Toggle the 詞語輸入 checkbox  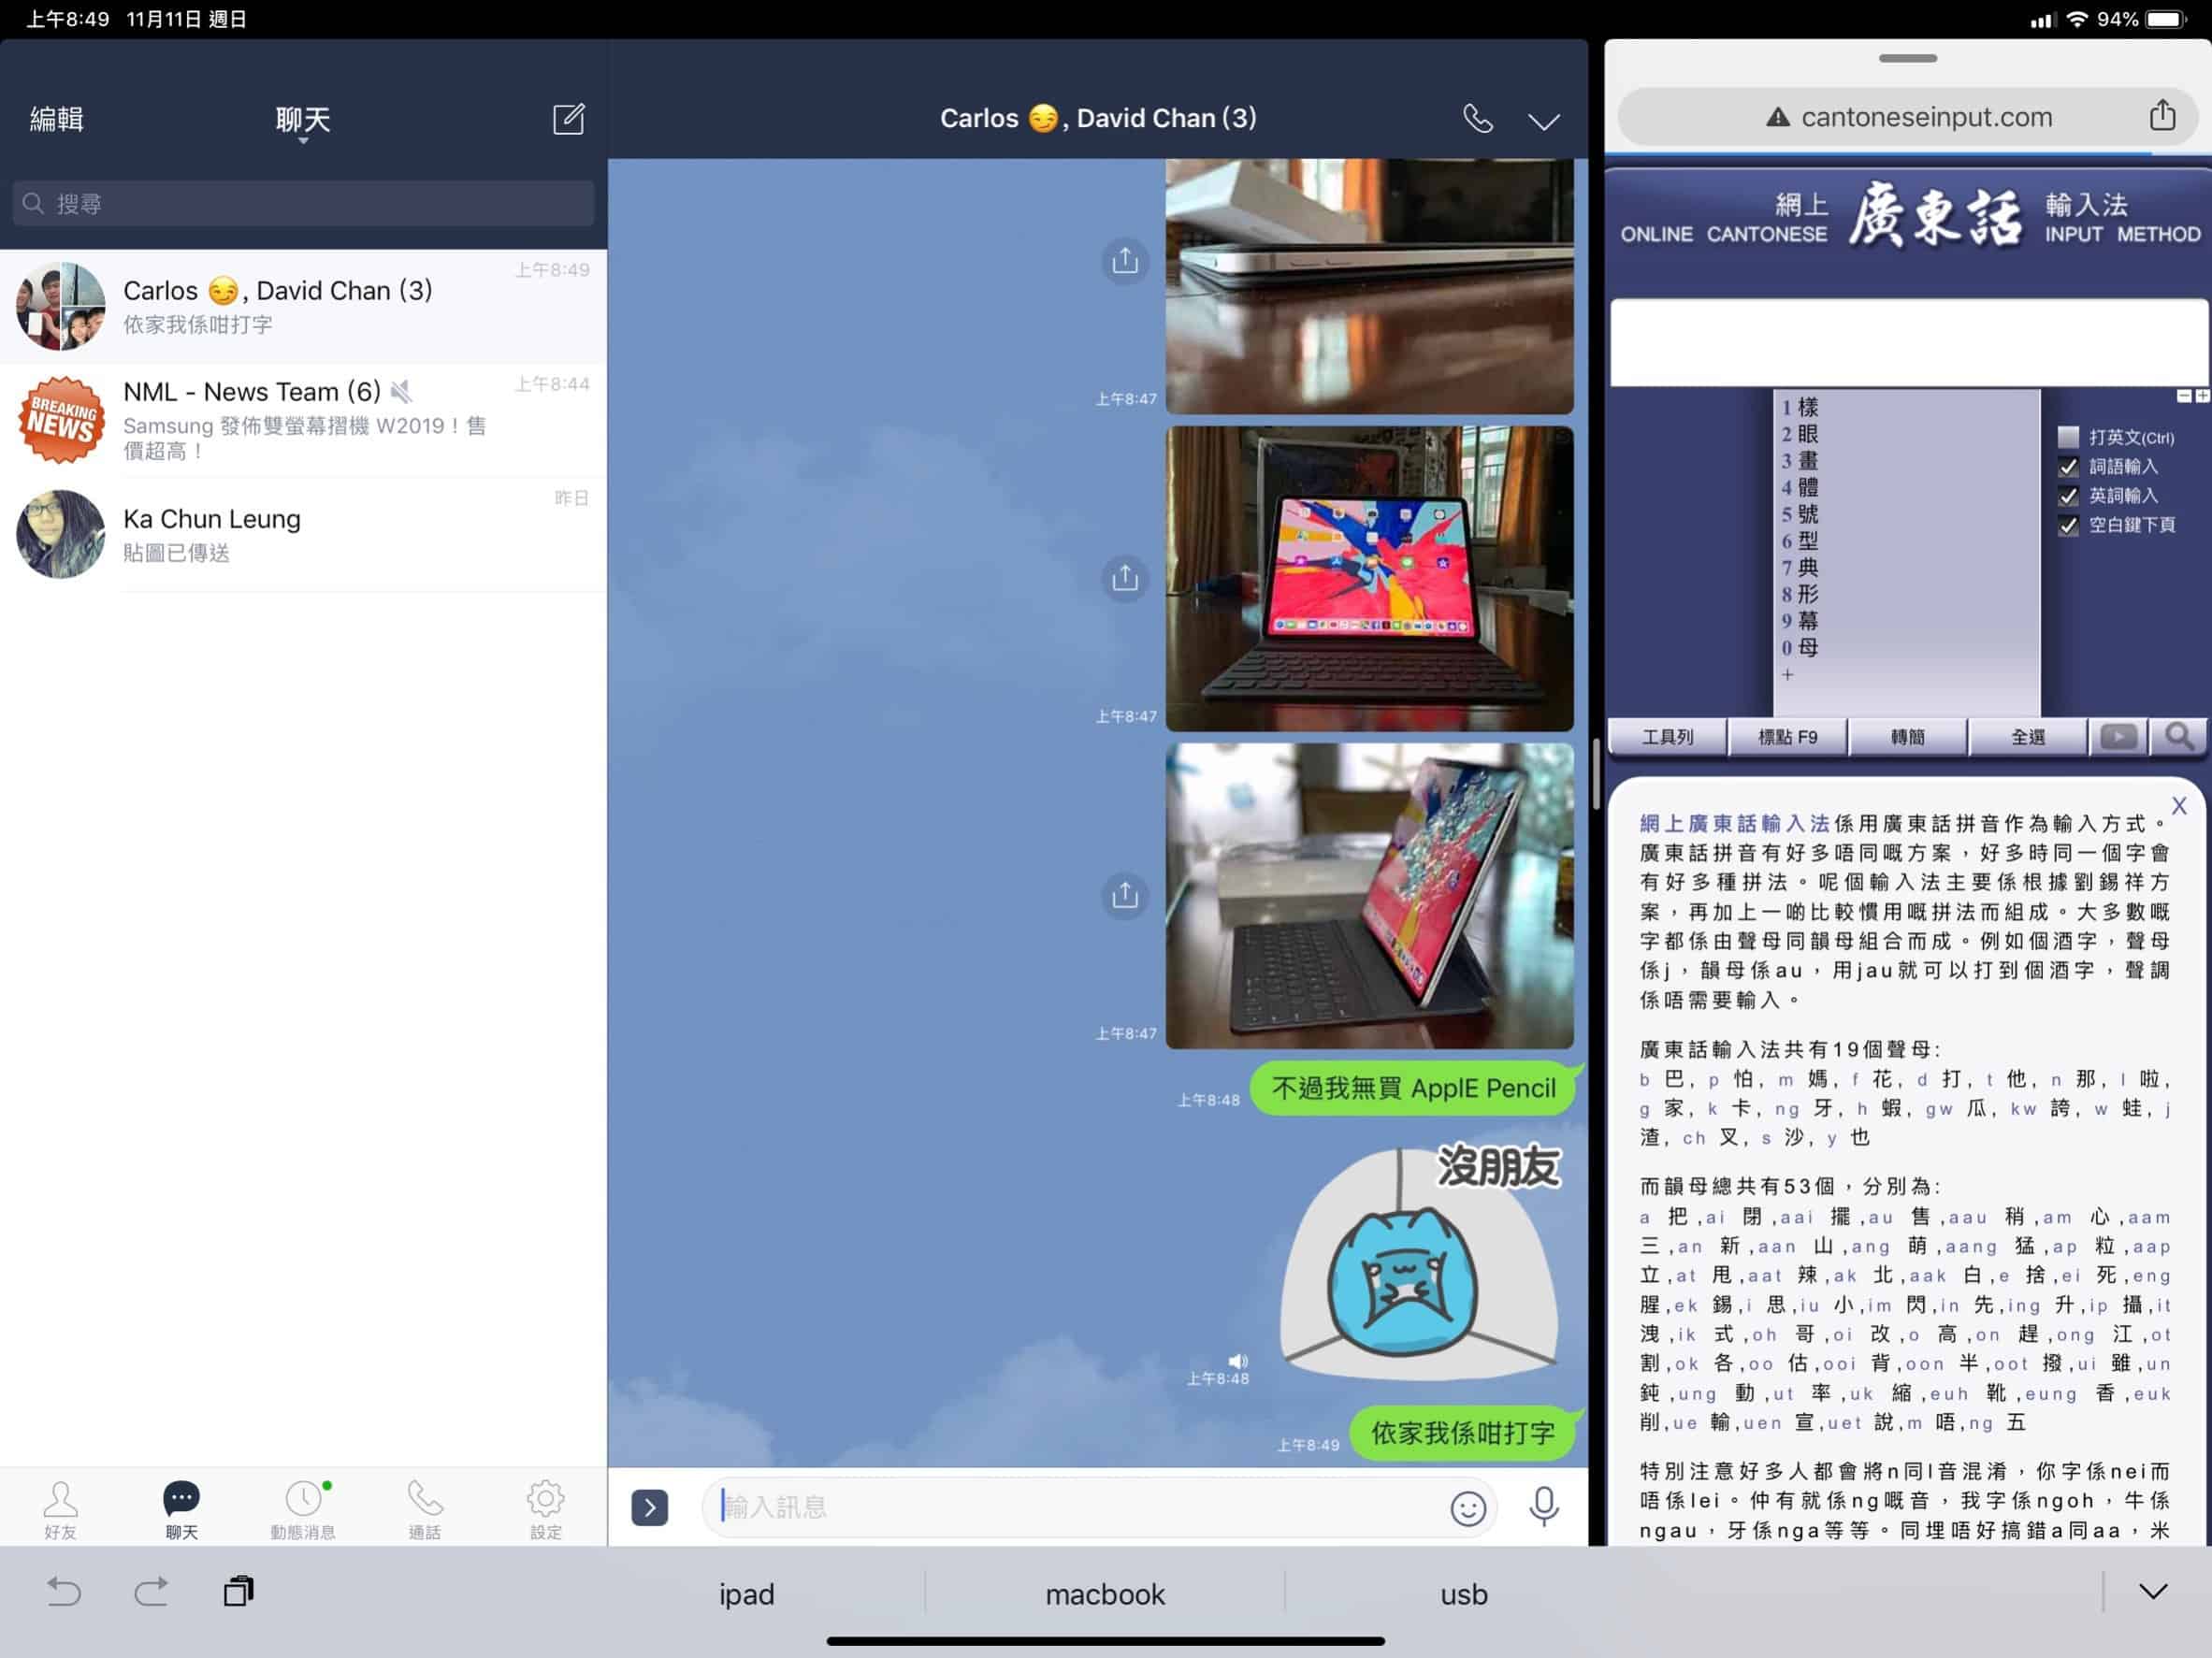coord(2068,466)
